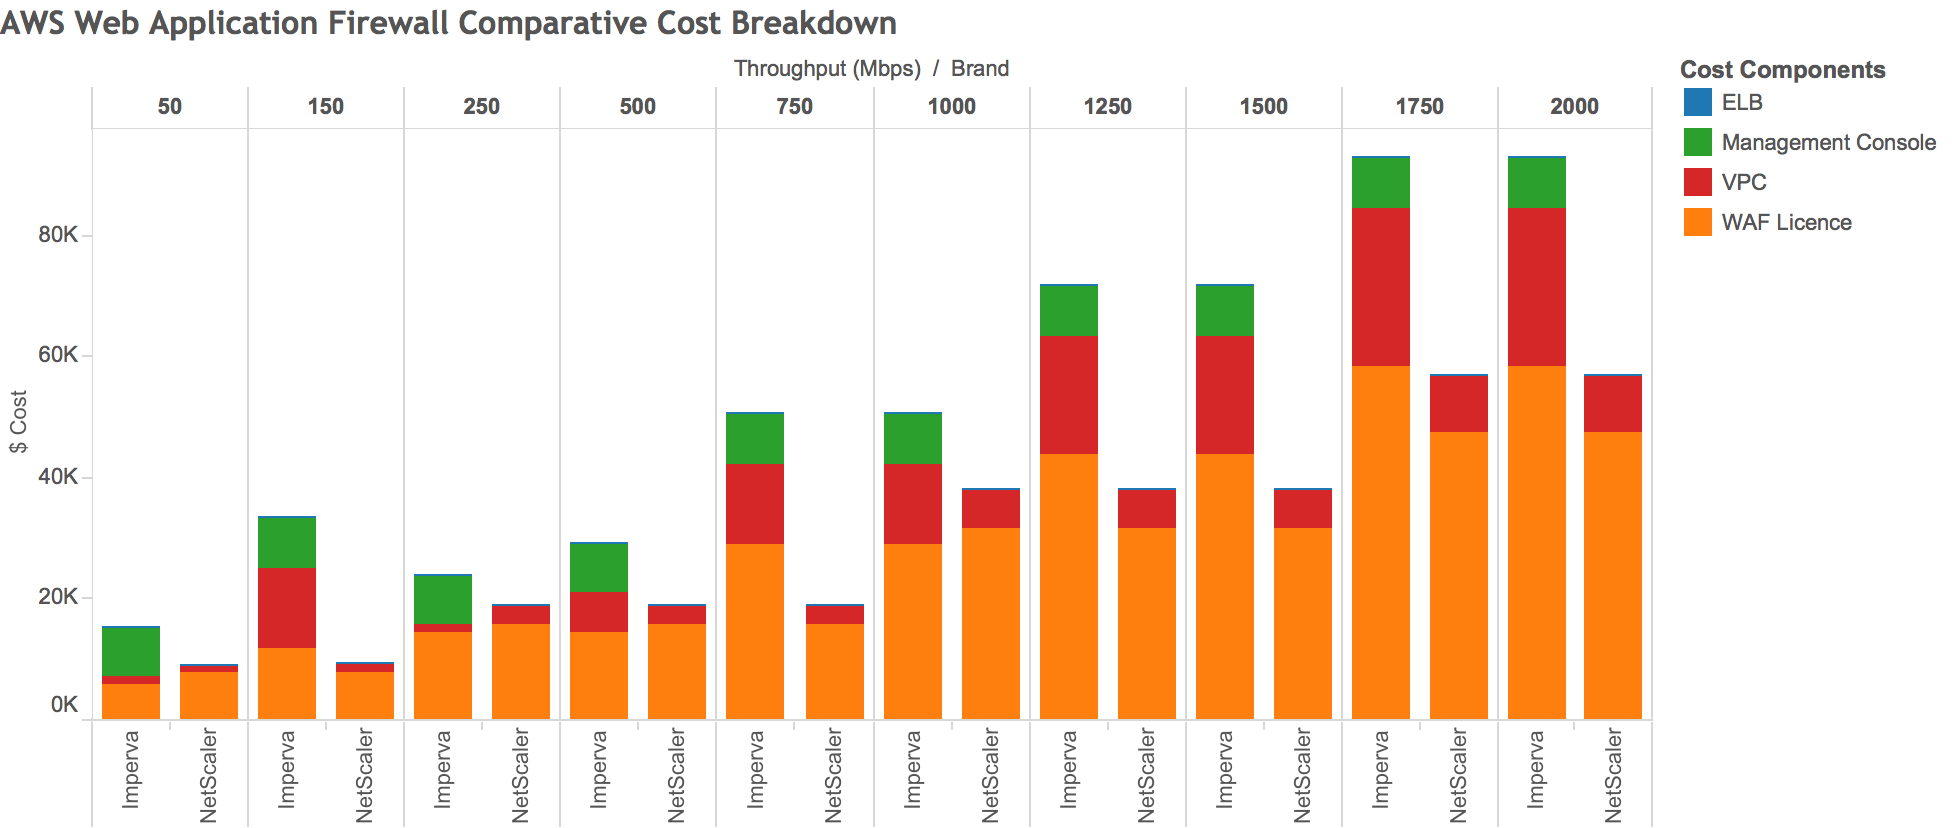Viewport: 1958px width, 828px height.
Task: Click the 80K tick on the cost axis
Action: [57, 235]
